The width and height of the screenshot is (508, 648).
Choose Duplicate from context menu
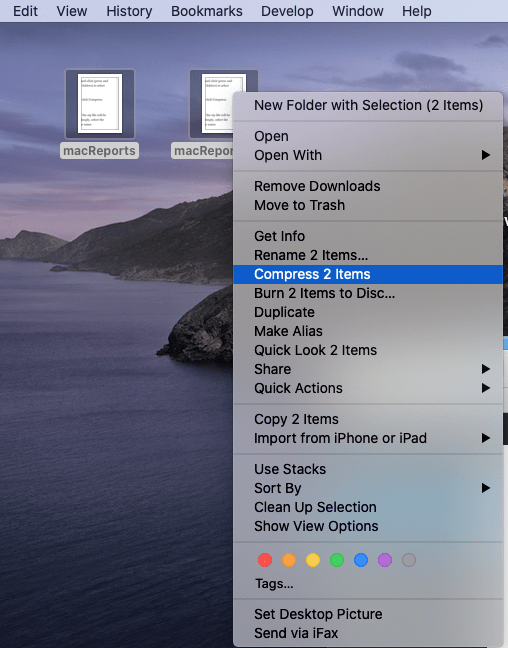tap(368, 312)
